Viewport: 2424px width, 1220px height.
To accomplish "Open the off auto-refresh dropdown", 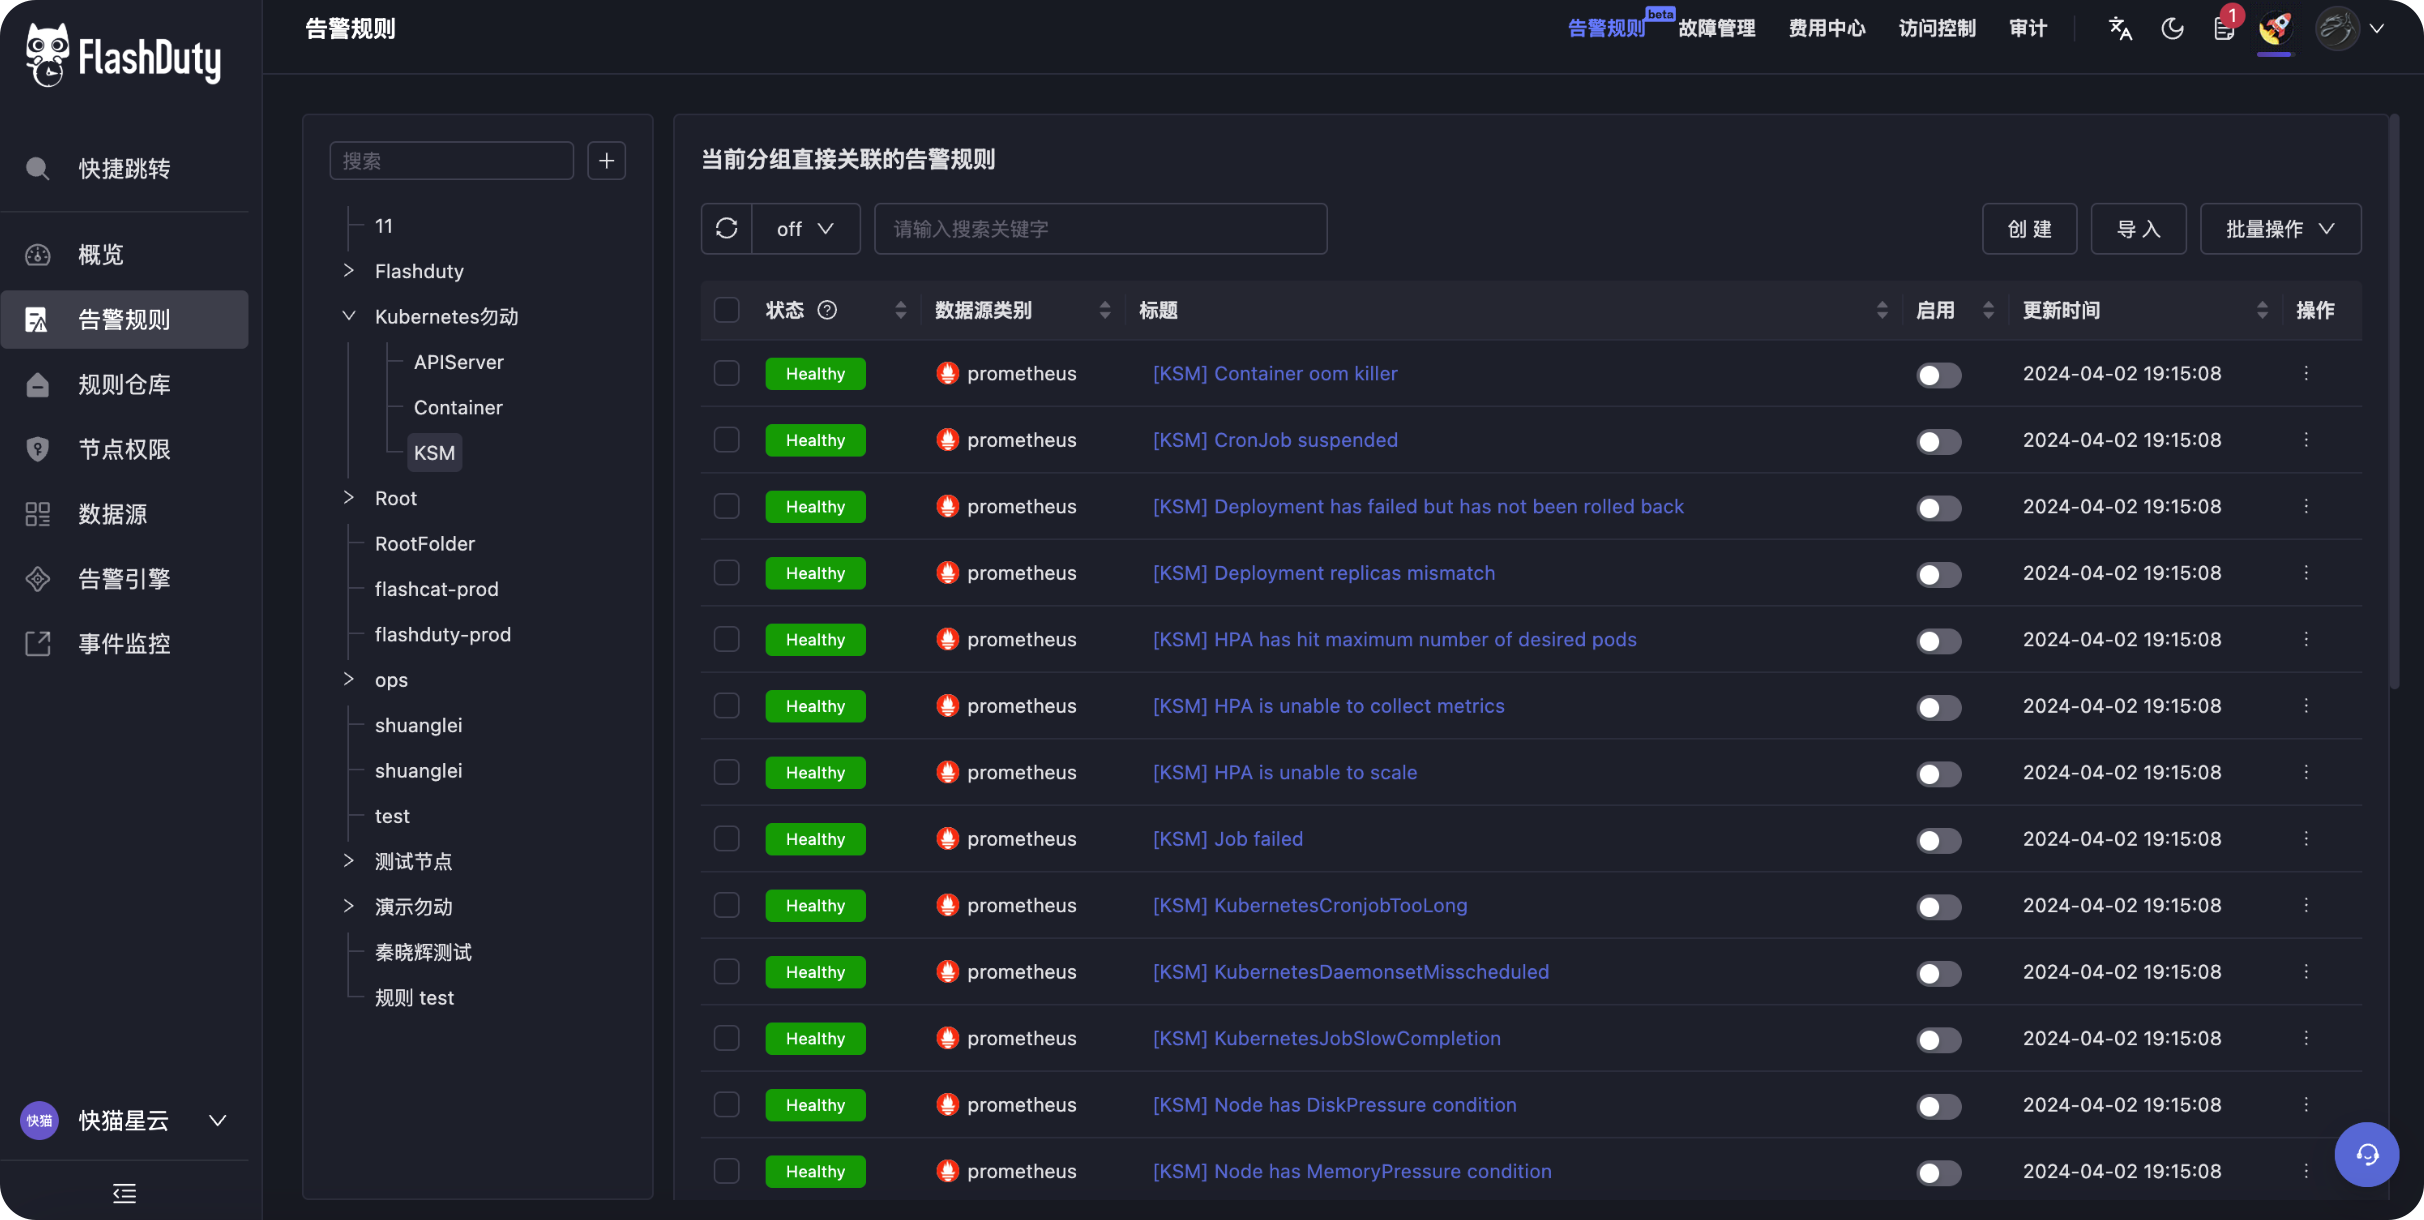I will [806, 229].
